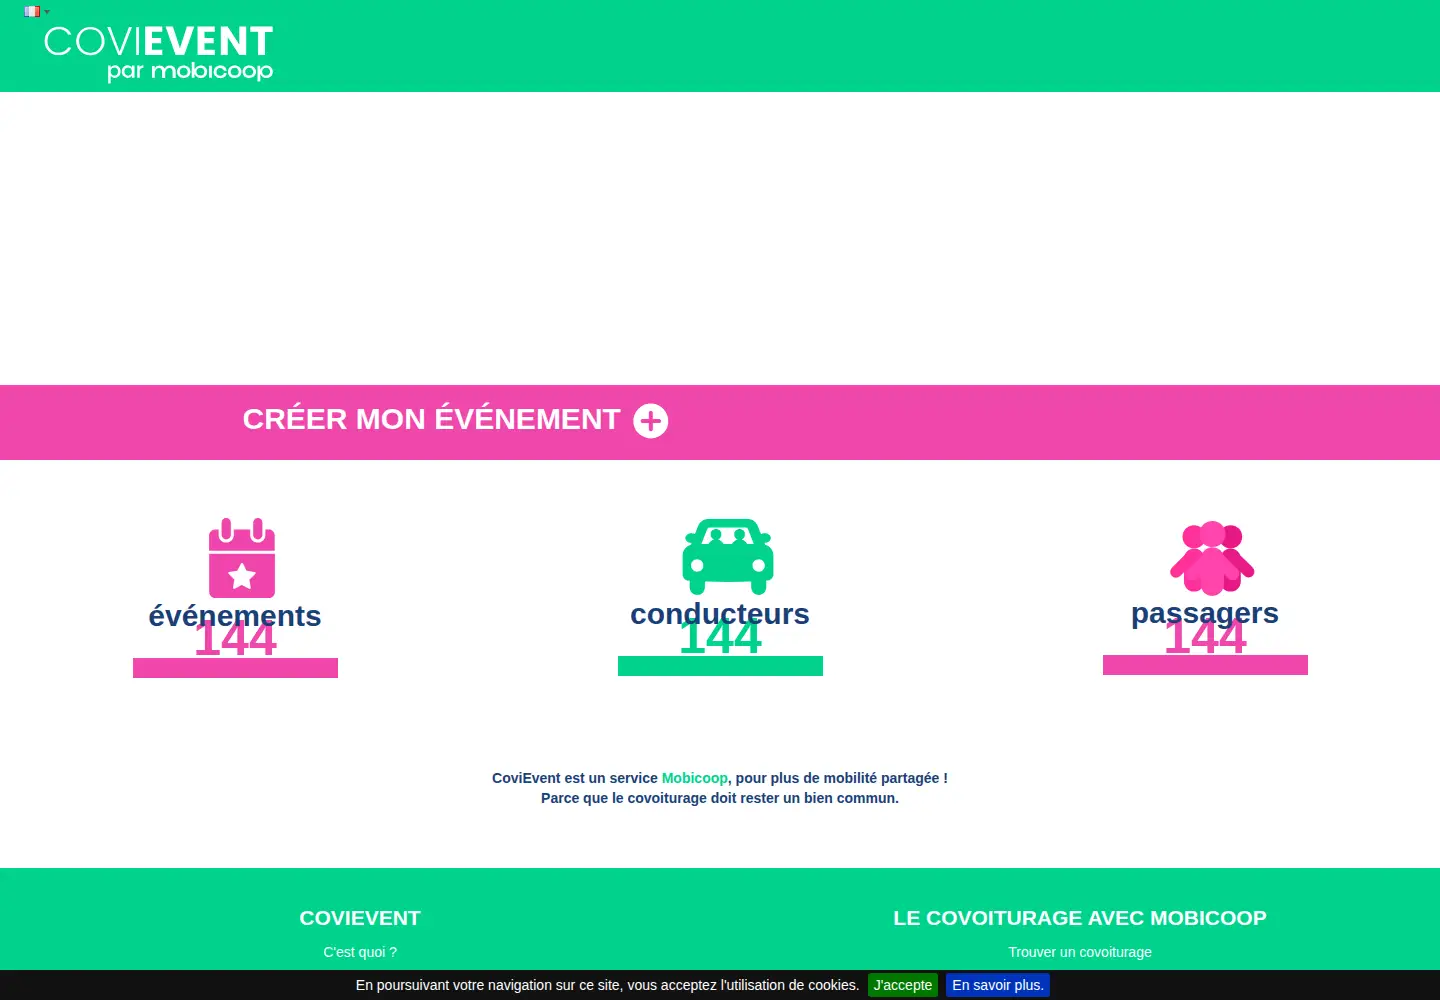Viewport: 1440px width, 1000px height.
Task: Accept cookies with the J'accepte button
Action: (x=903, y=985)
